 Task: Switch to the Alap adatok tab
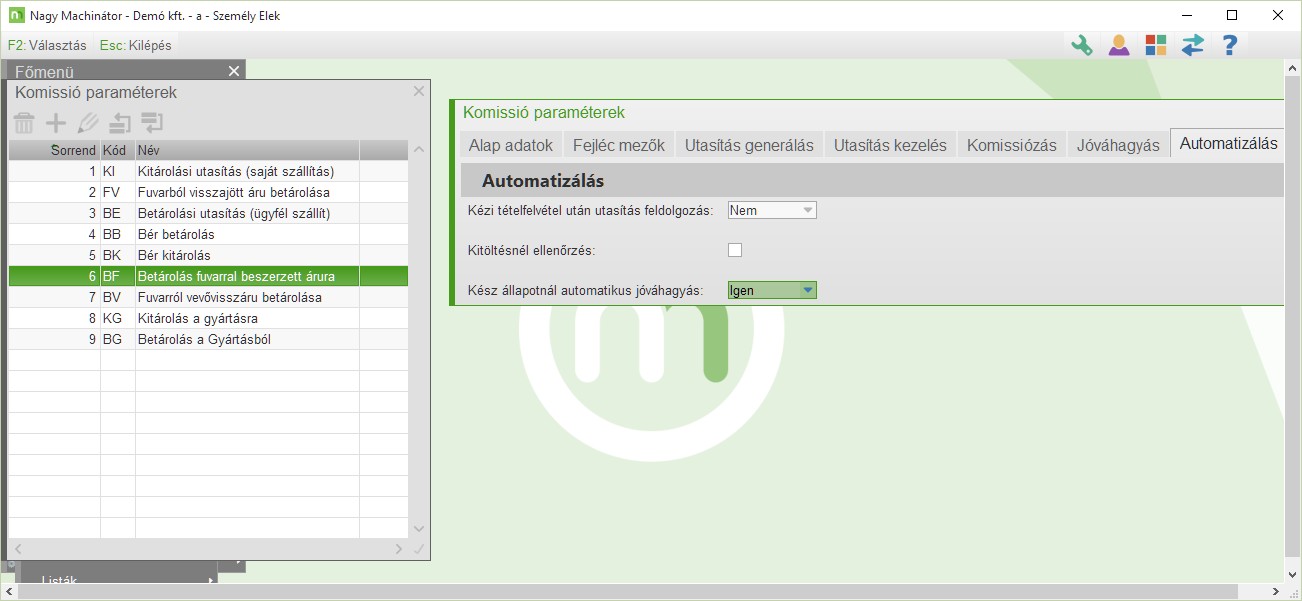point(511,145)
